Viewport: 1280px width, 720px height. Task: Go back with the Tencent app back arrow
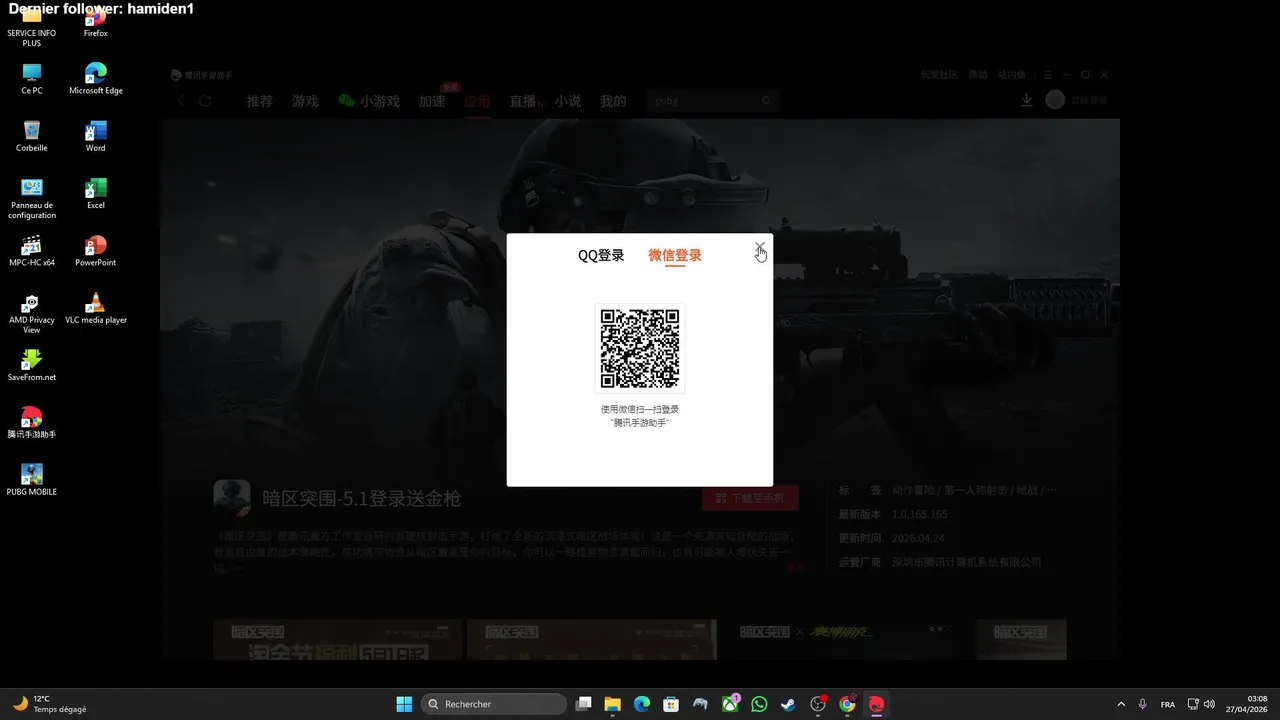coord(181,101)
